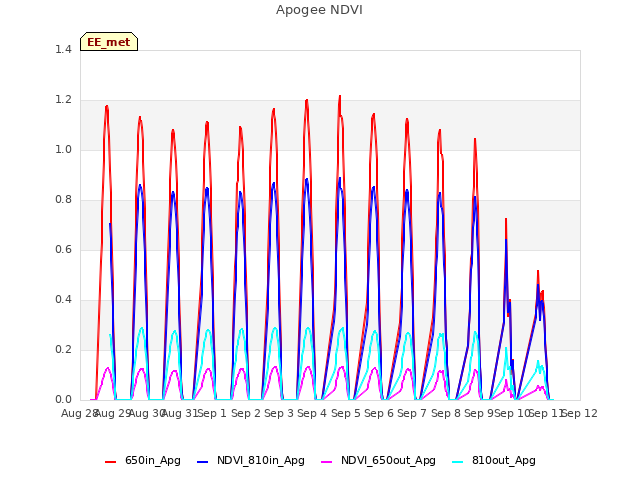Click the 0.8 y-axis label
640x480 pixels.
click(63, 200)
